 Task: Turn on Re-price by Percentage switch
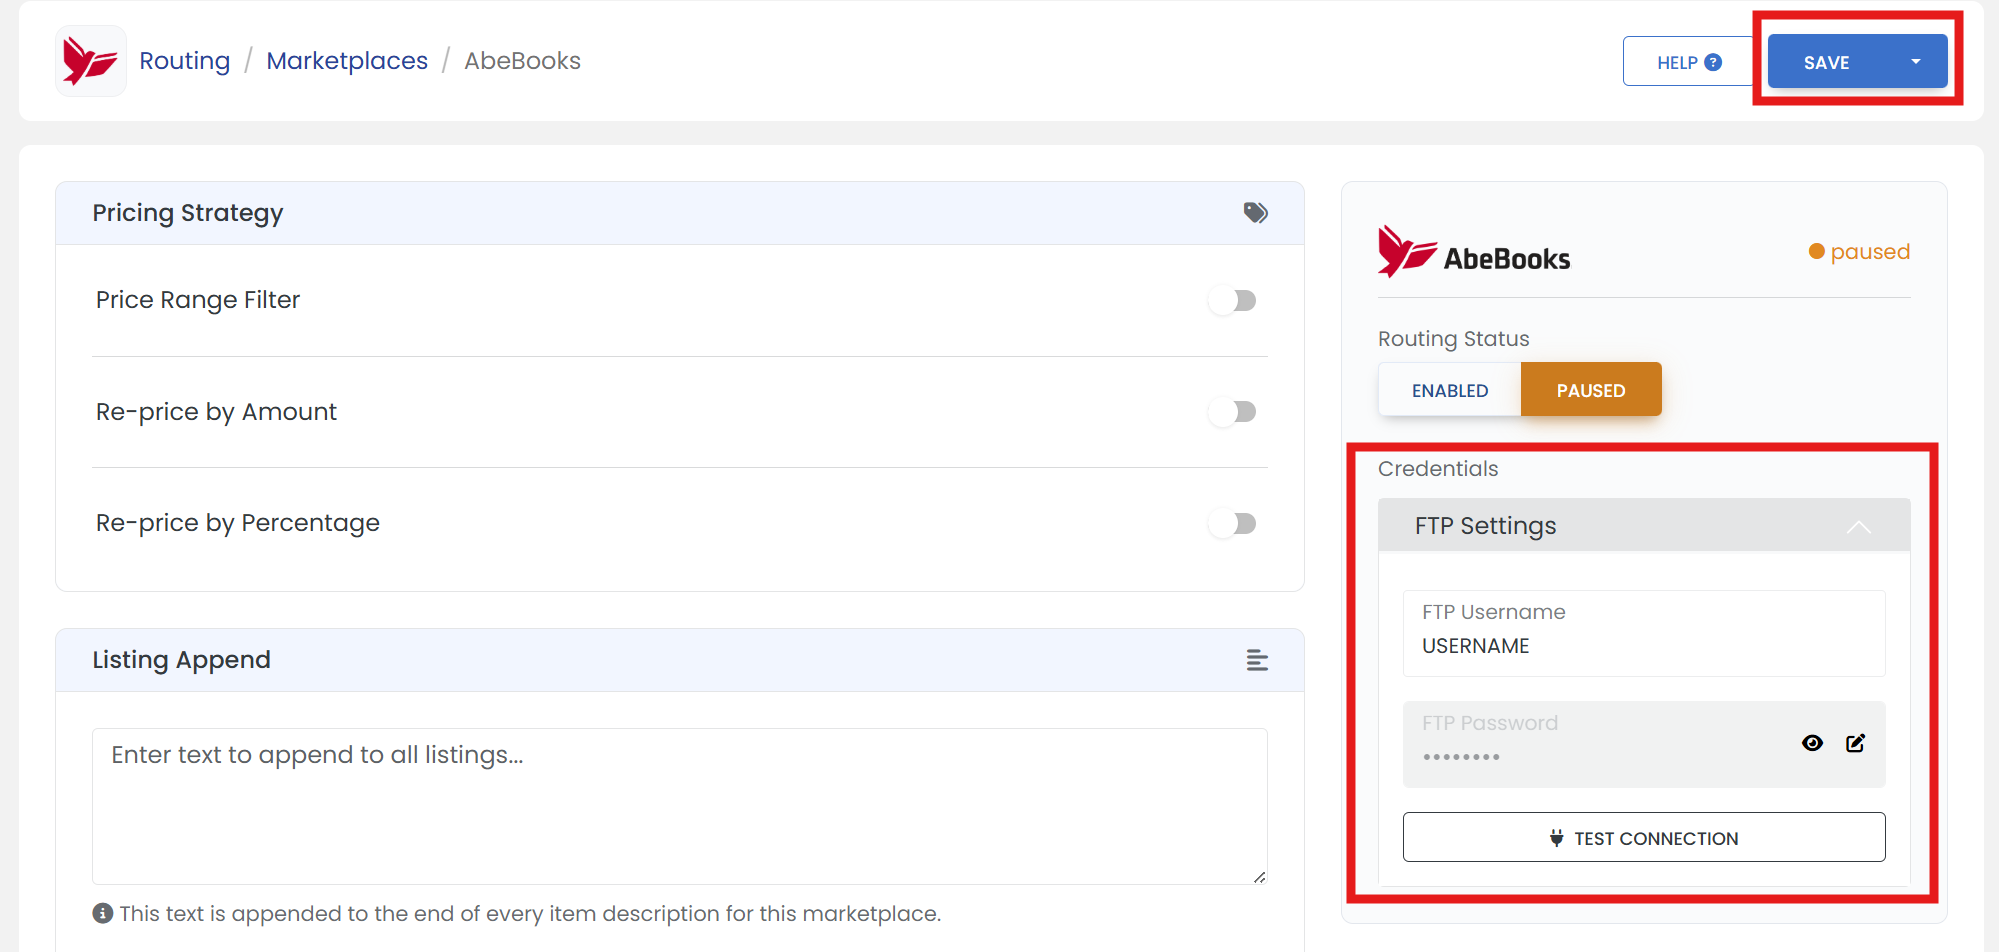[x=1233, y=523]
